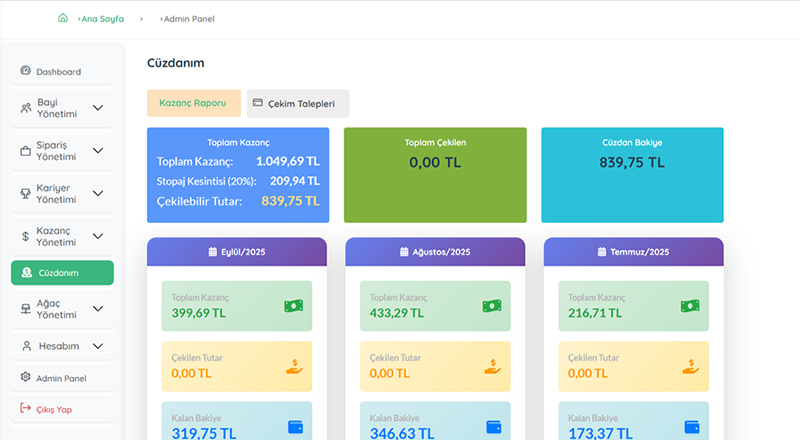The height and width of the screenshot is (440, 800).
Task: Click the Dashboard gauge icon
Action: (x=26, y=71)
